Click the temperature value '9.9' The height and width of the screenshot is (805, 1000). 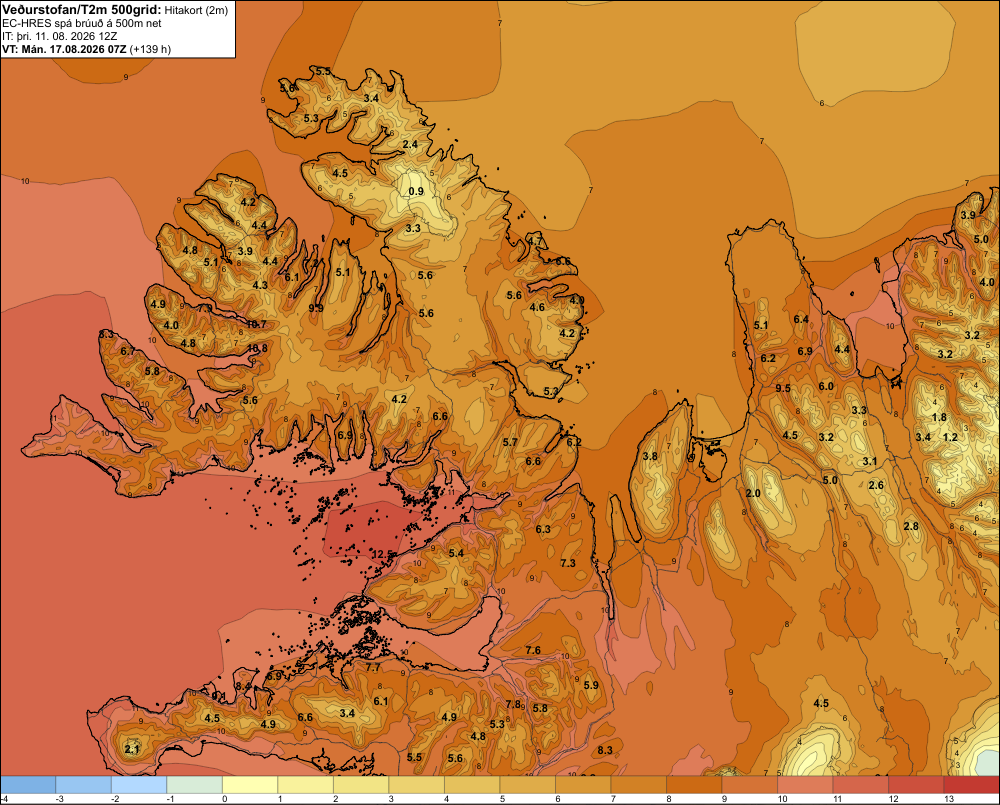pos(316,308)
